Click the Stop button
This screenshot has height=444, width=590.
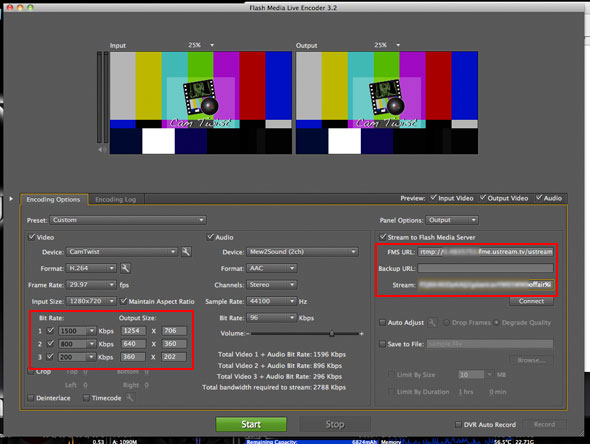coord(335,424)
